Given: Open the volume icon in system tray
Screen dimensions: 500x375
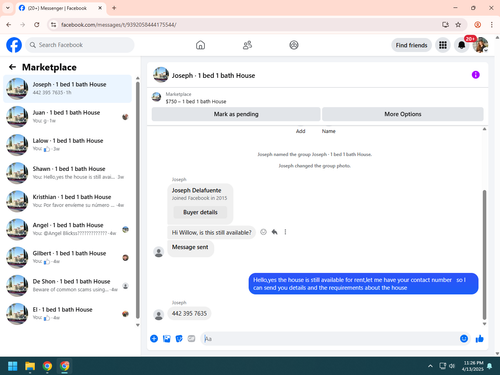Looking at the screenshot, I should pos(452,366).
